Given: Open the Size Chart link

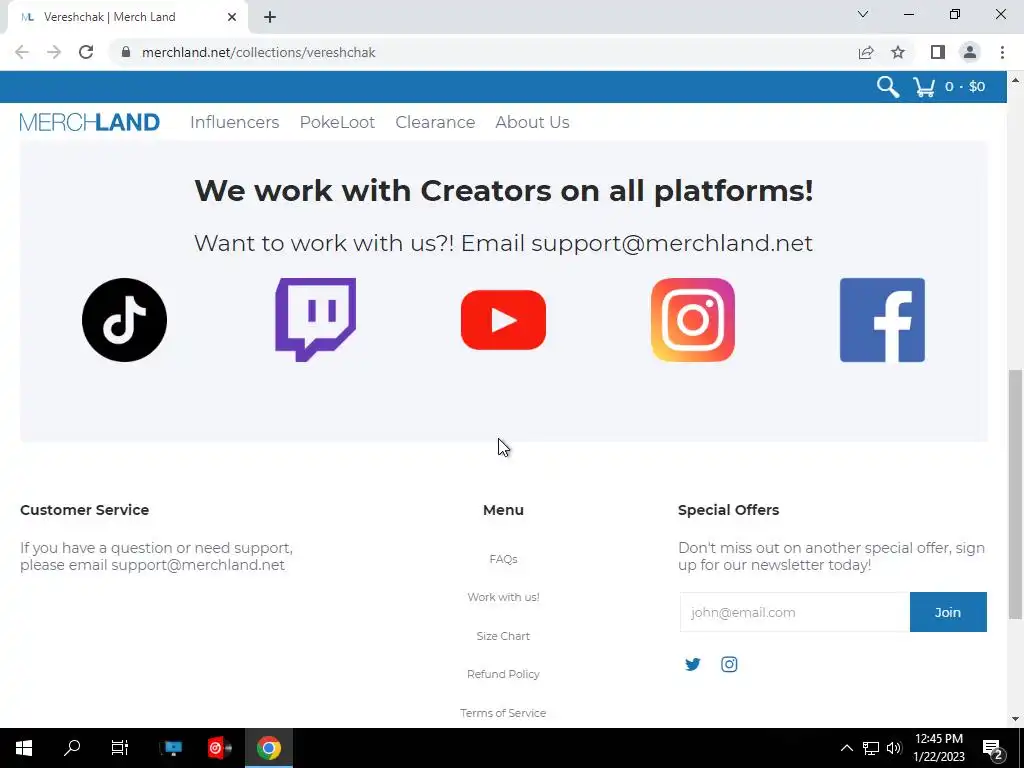Looking at the screenshot, I should (503, 635).
